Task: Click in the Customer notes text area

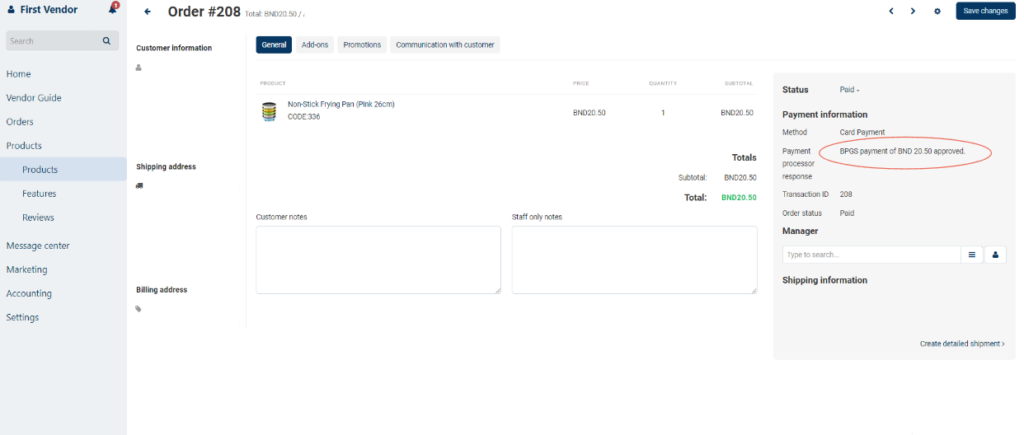Action: (378, 259)
